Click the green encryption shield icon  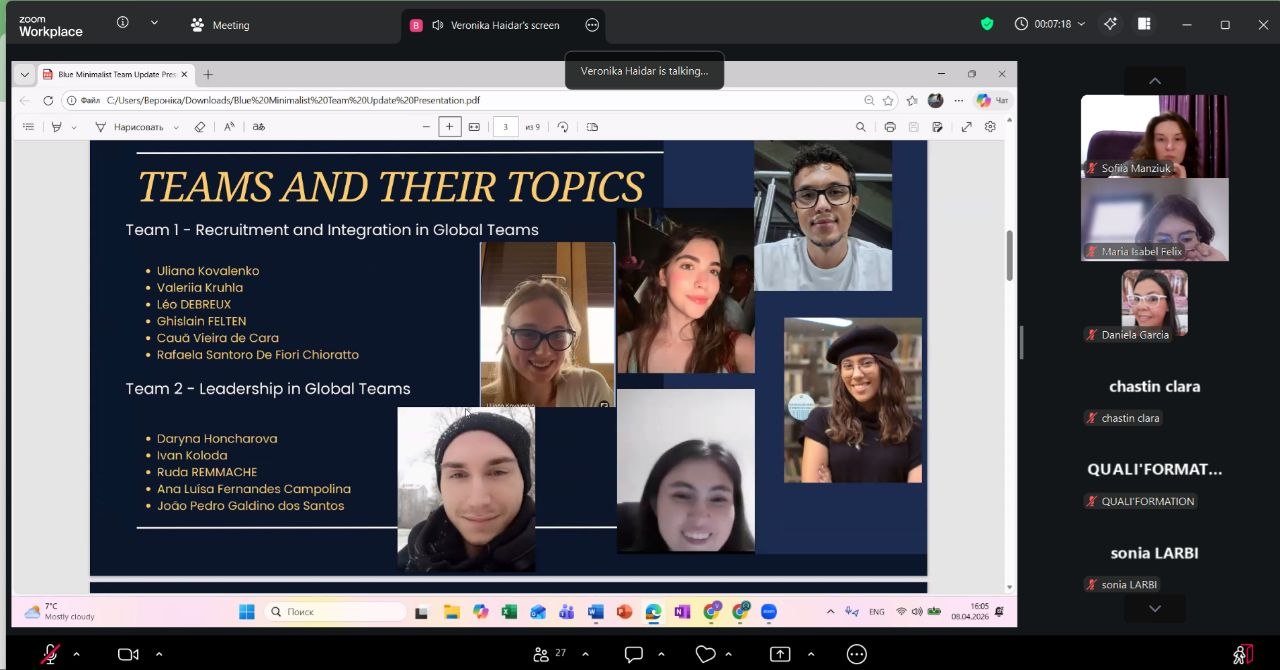(x=987, y=24)
